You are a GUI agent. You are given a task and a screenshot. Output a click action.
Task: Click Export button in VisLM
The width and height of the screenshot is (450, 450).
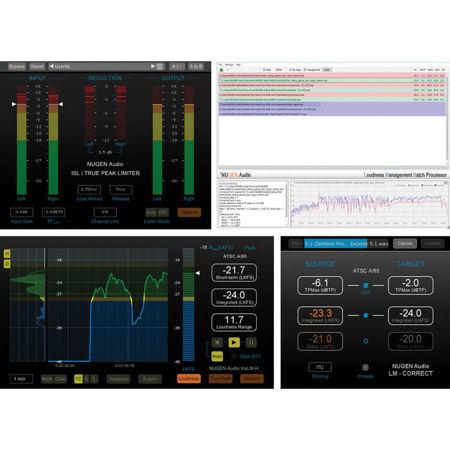tap(150, 379)
